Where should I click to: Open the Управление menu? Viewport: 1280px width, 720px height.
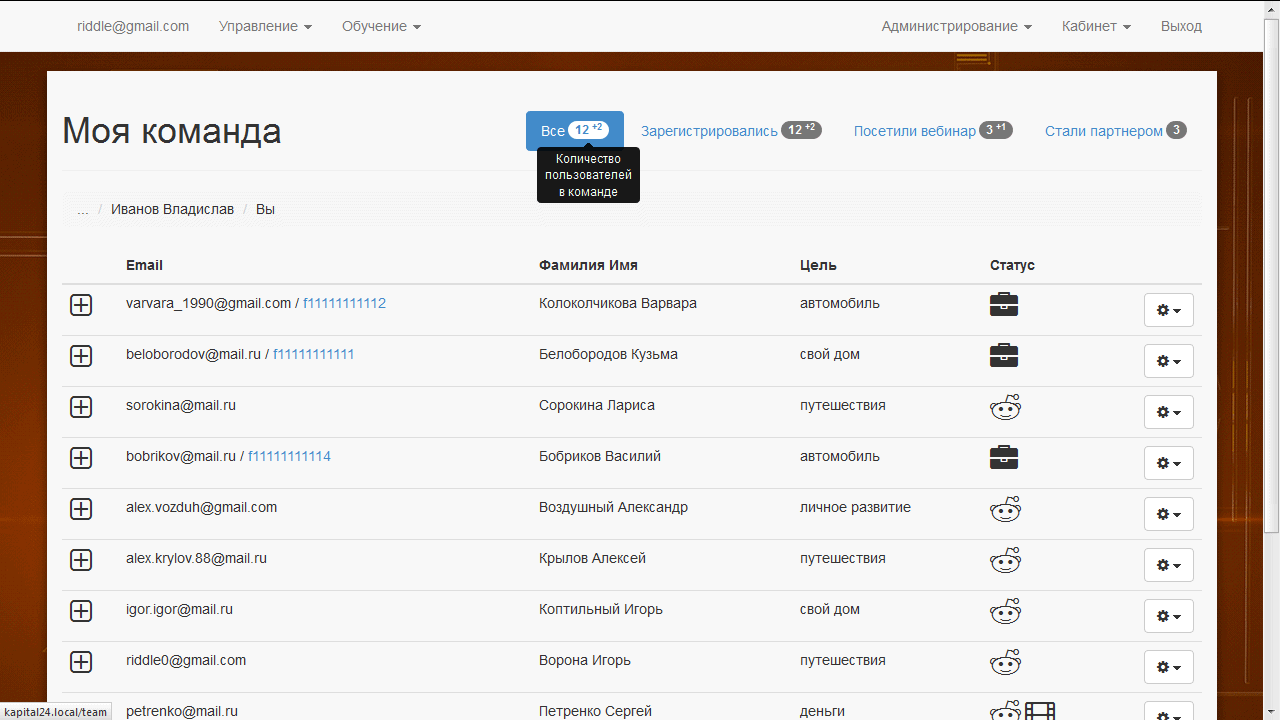(265, 26)
